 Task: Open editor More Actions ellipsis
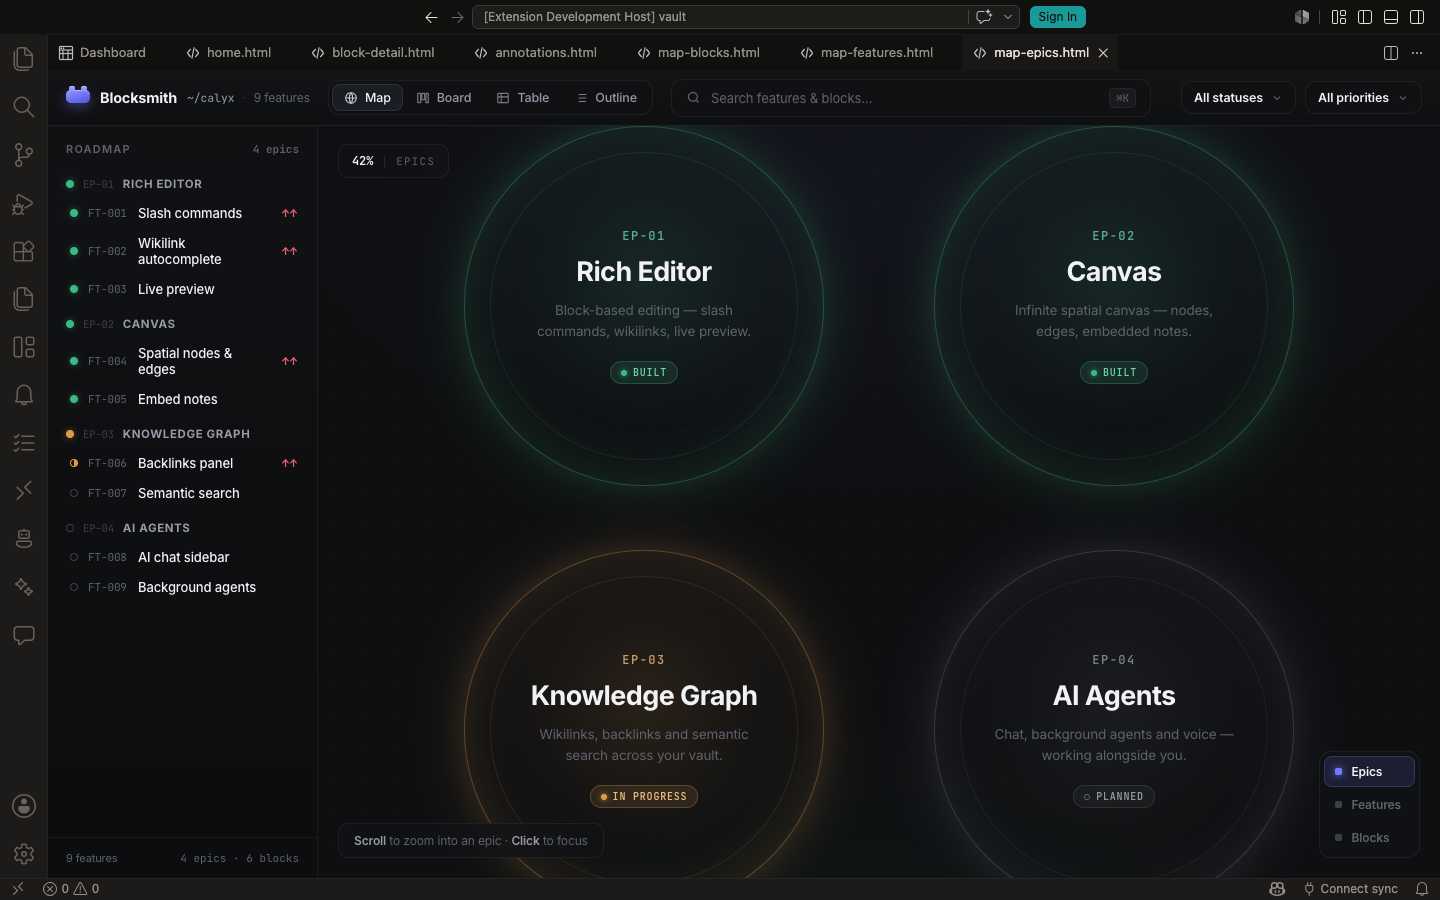pos(1417,53)
